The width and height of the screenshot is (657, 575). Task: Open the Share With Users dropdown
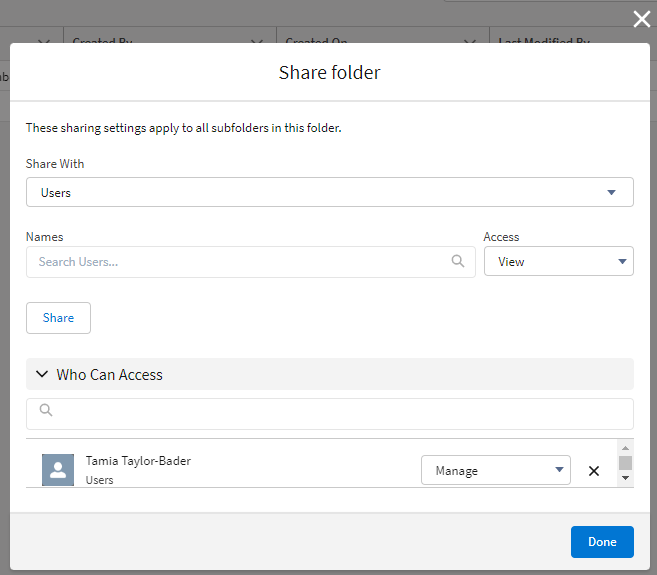(x=330, y=192)
